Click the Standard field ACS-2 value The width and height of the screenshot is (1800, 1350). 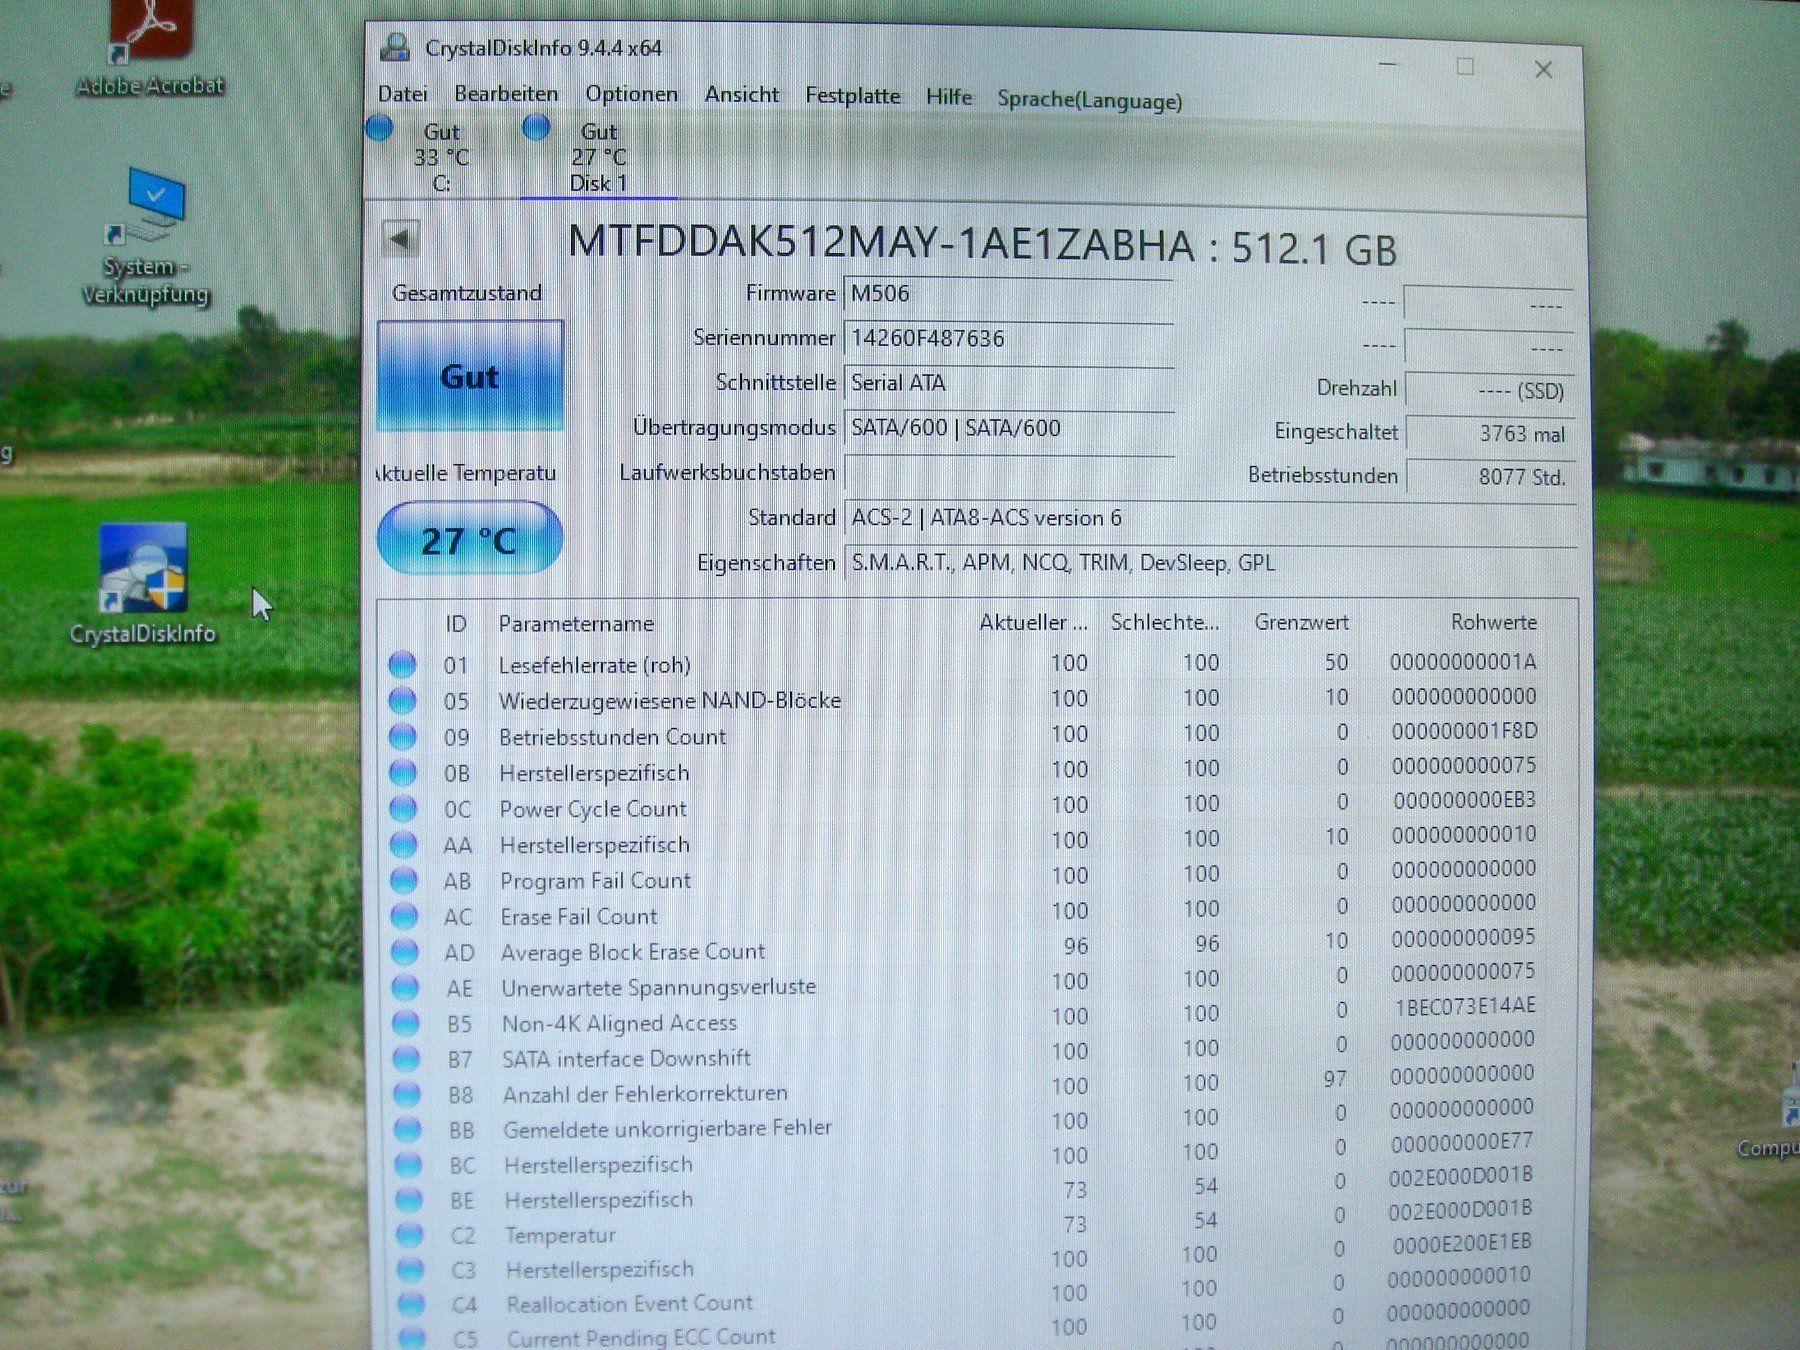pyautogui.click(x=1210, y=518)
